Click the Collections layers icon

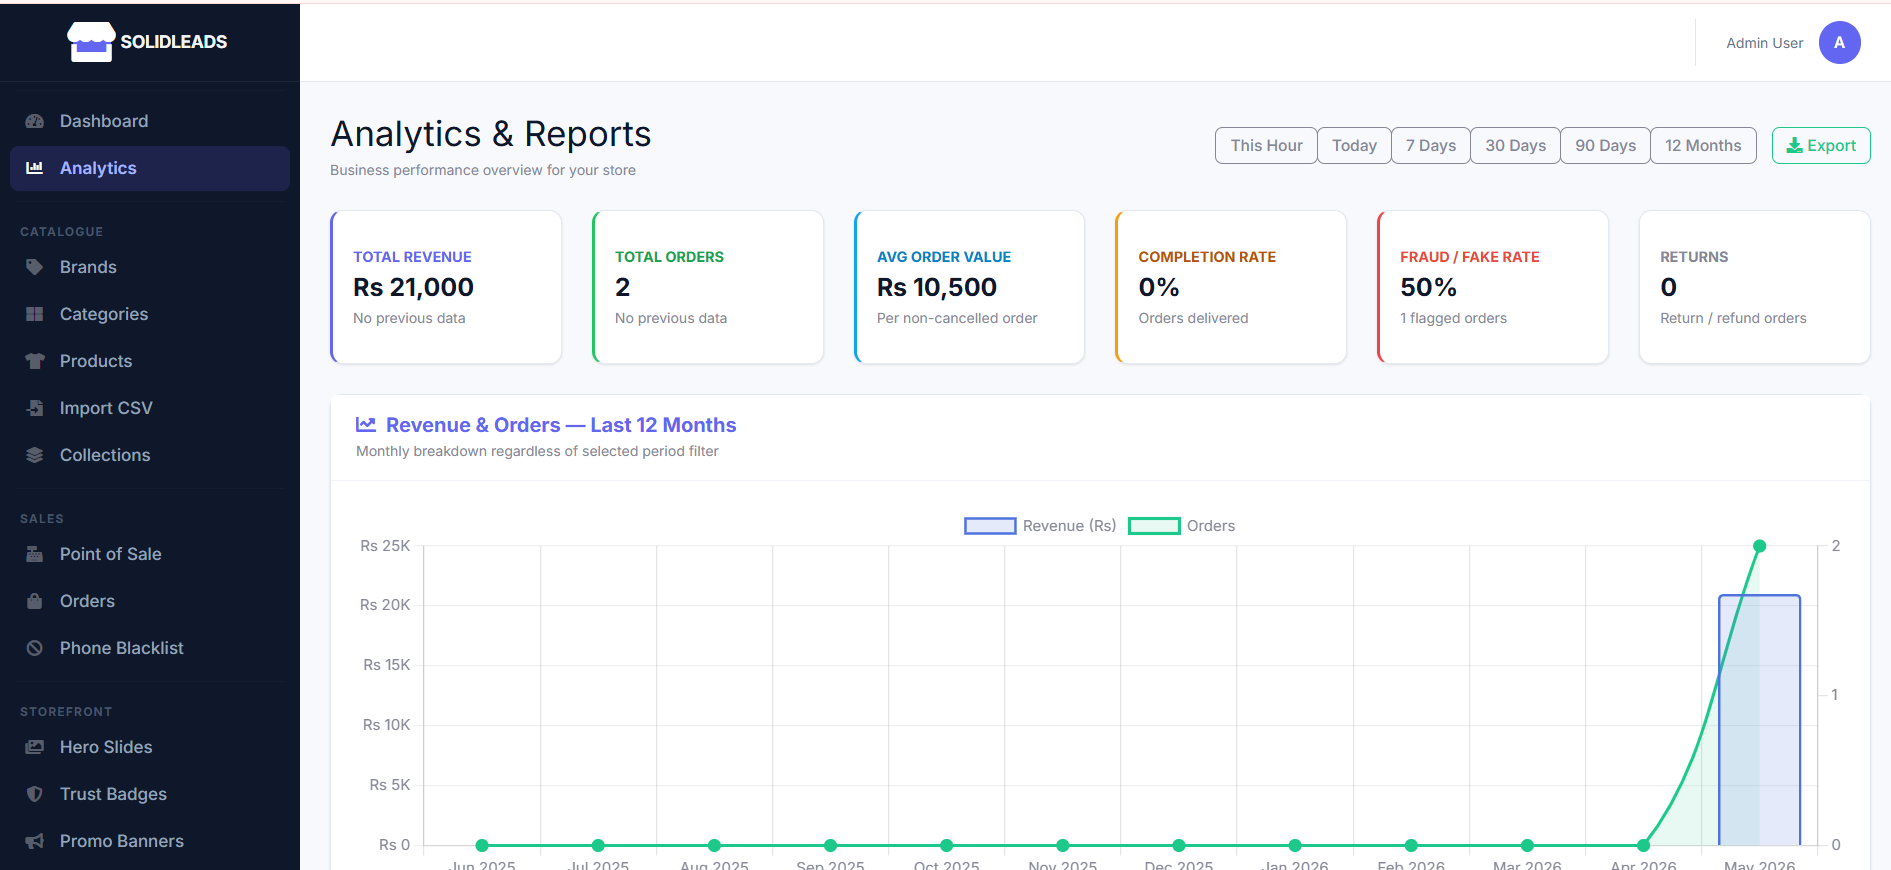35,455
